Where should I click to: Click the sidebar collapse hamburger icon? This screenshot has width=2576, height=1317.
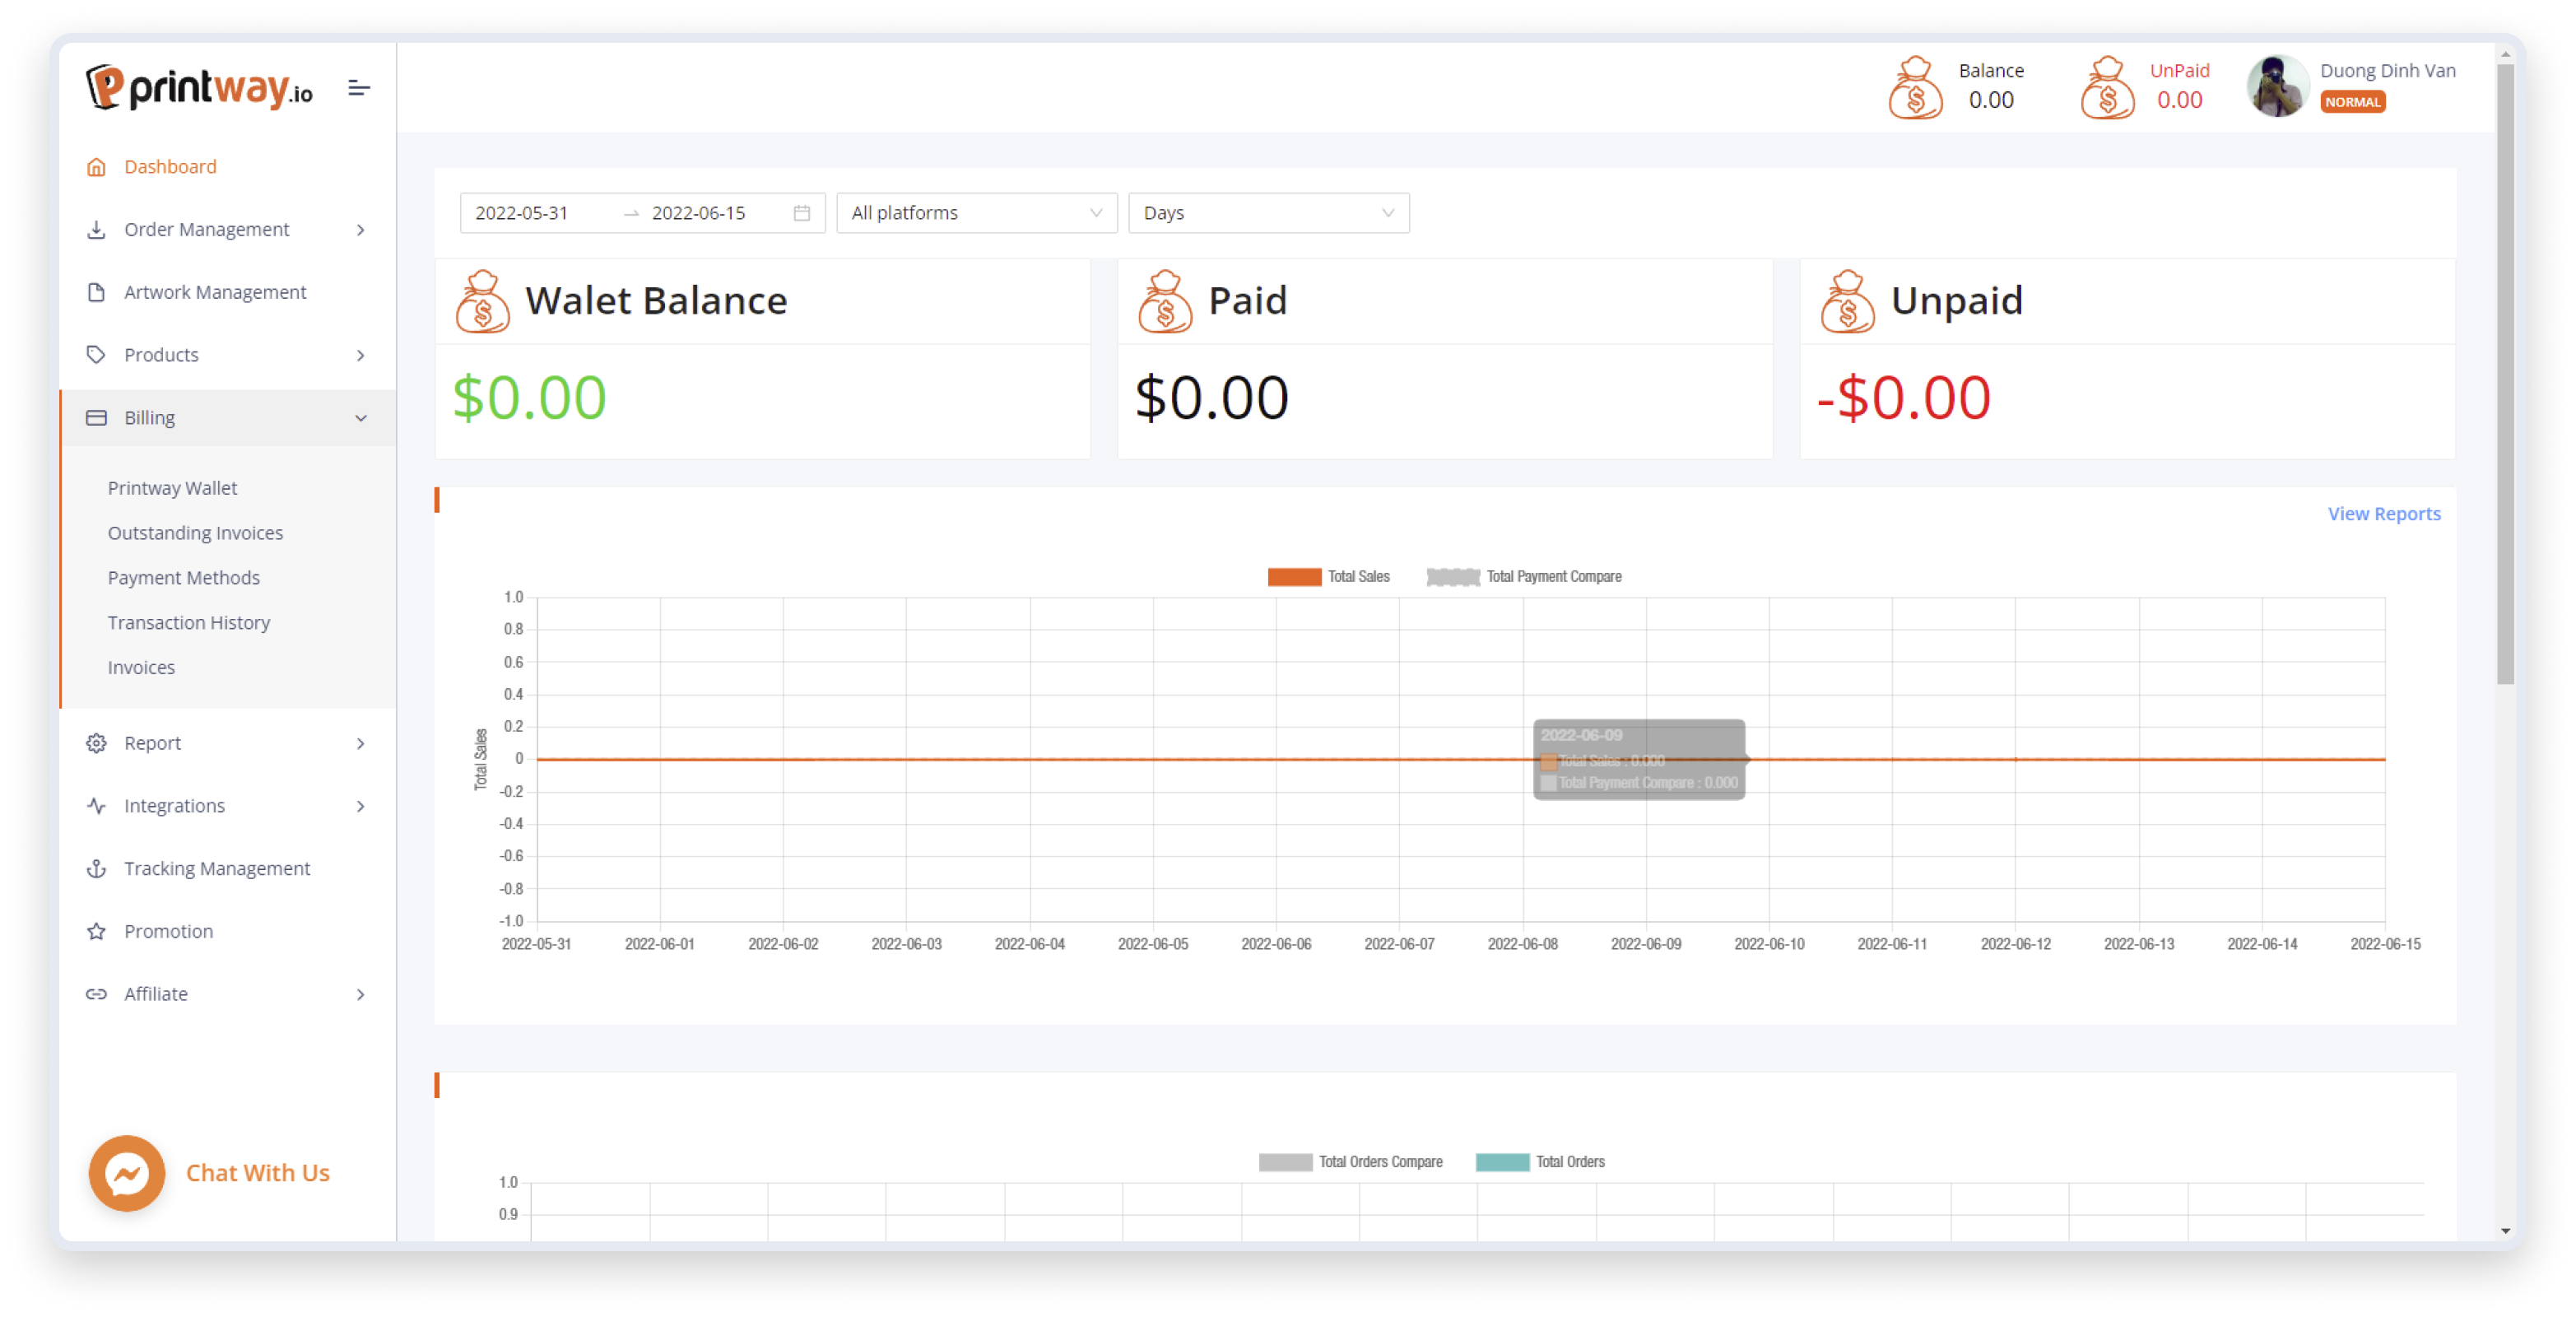pos(359,89)
